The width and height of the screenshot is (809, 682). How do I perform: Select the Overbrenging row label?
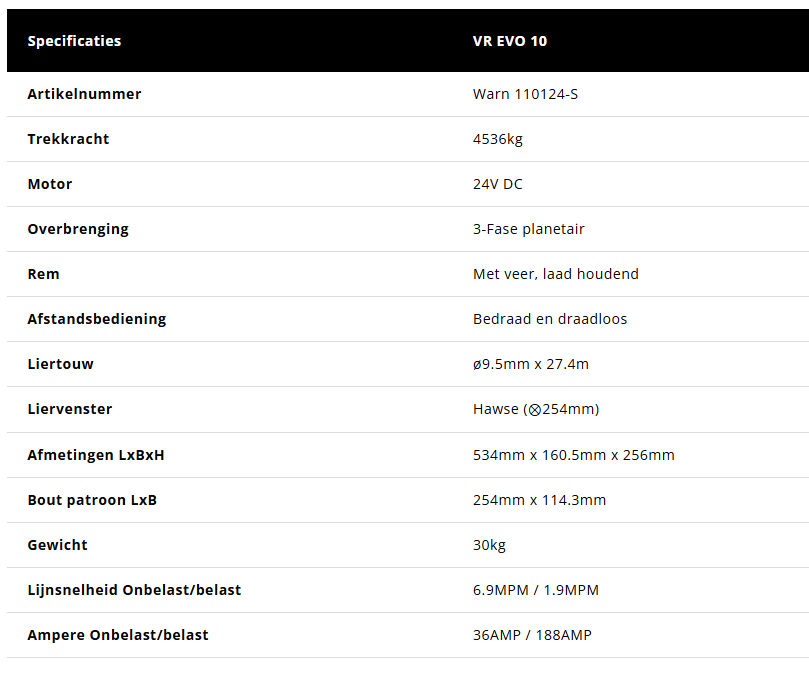click(x=78, y=229)
